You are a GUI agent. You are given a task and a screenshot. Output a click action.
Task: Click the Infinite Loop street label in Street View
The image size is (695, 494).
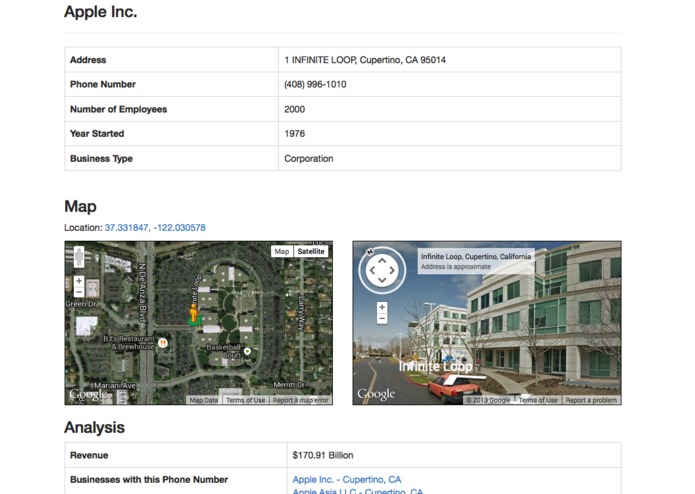[x=435, y=366]
